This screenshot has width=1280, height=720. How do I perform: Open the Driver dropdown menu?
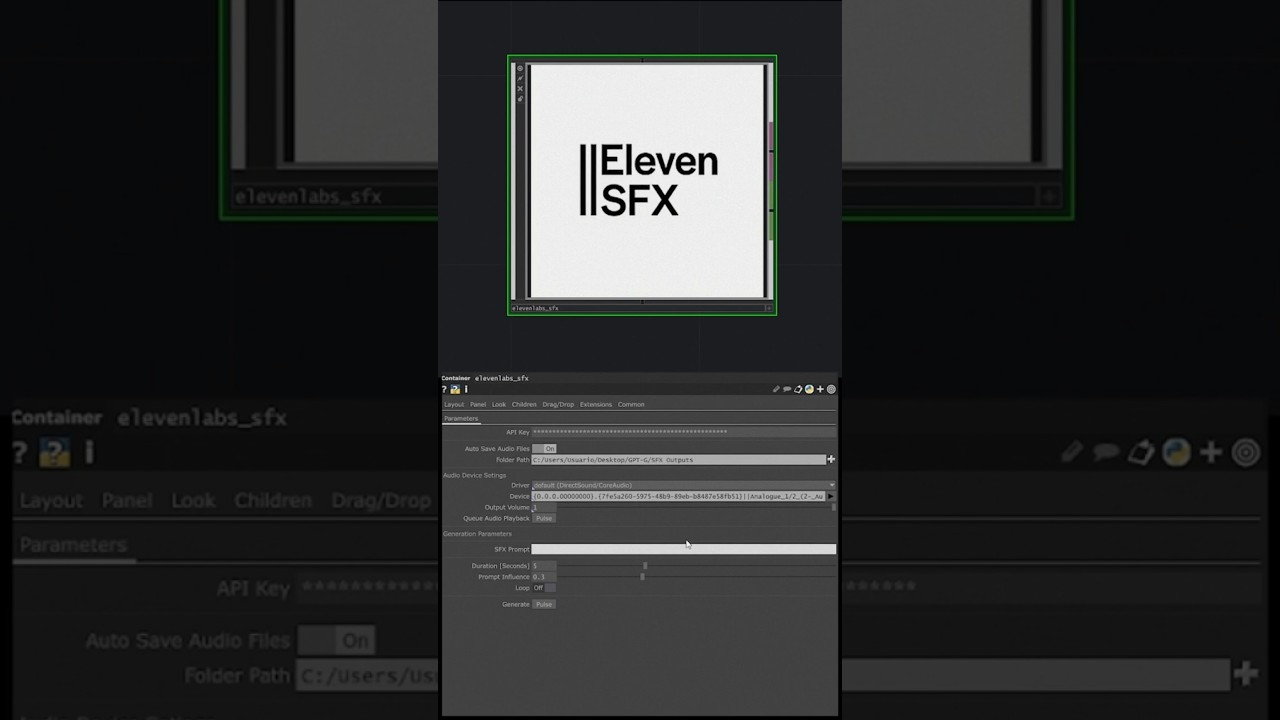(683, 485)
